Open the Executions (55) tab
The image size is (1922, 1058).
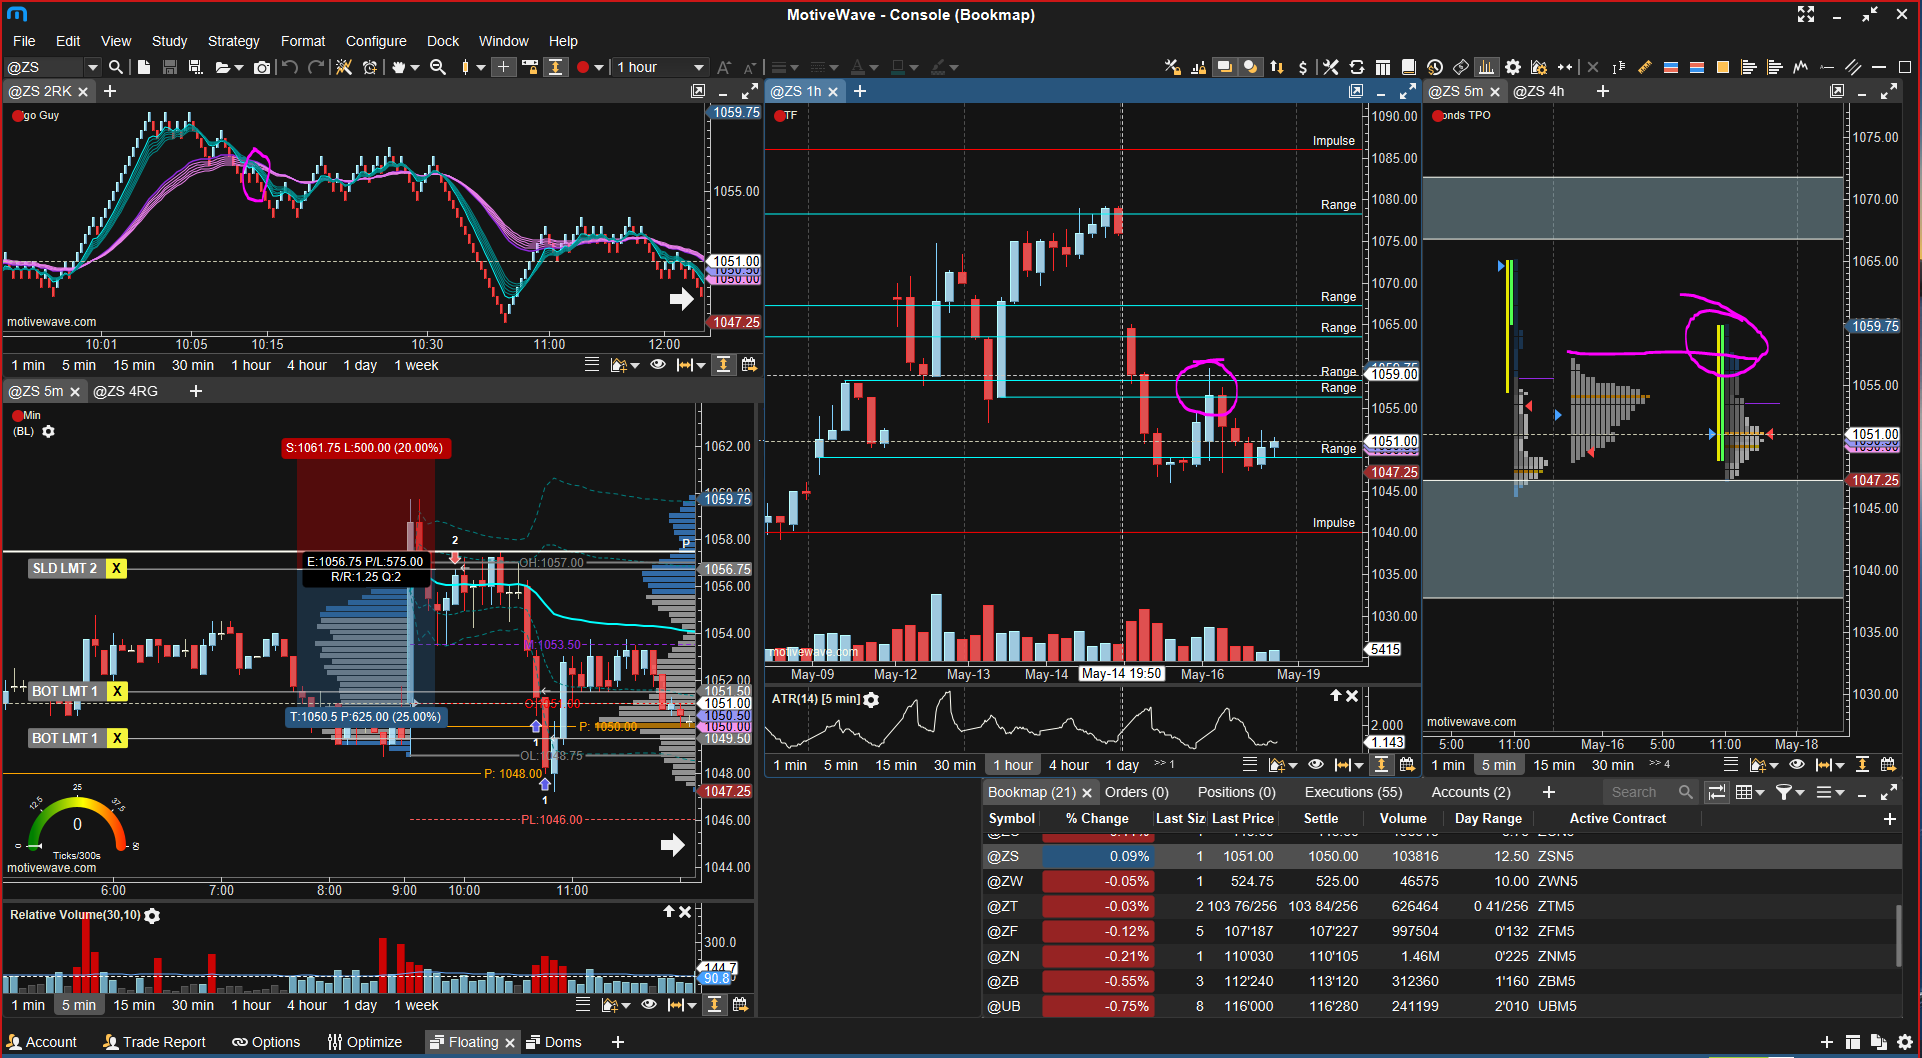click(x=1353, y=792)
